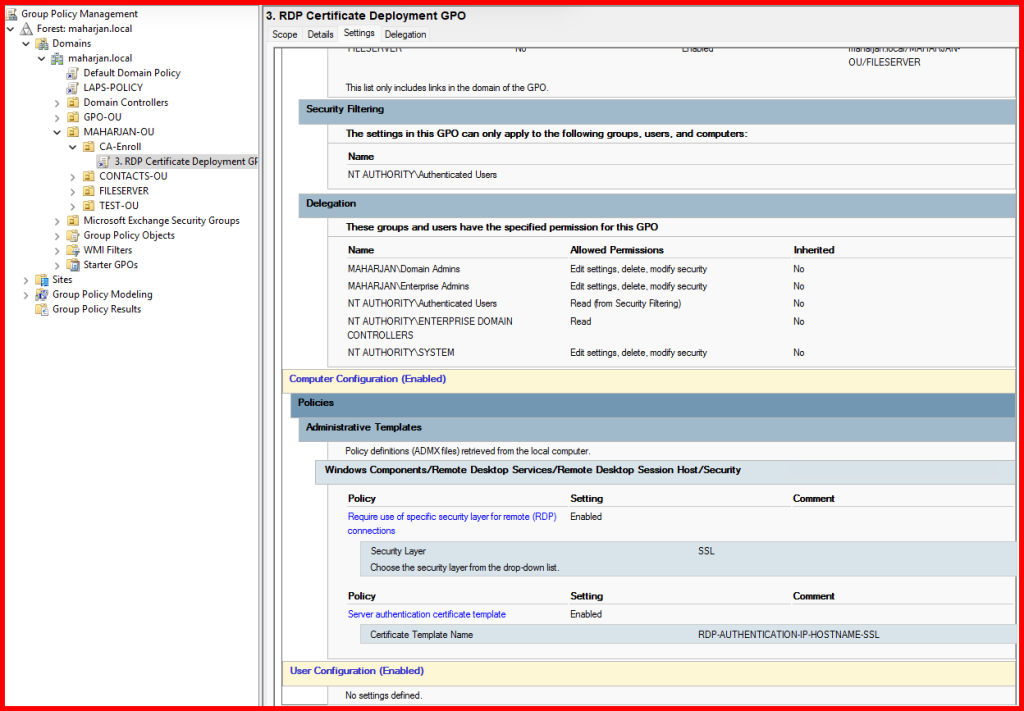The height and width of the screenshot is (711, 1024).
Task: Select the FILESERVER organizational unit
Action: click(124, 191)
